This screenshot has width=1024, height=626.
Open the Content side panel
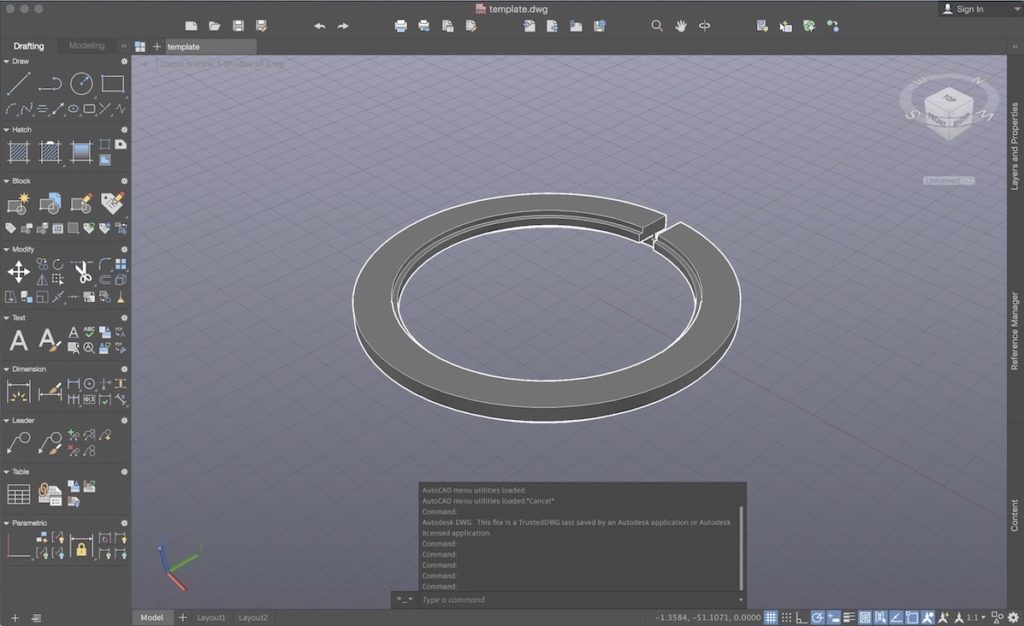pos(1014,515)
